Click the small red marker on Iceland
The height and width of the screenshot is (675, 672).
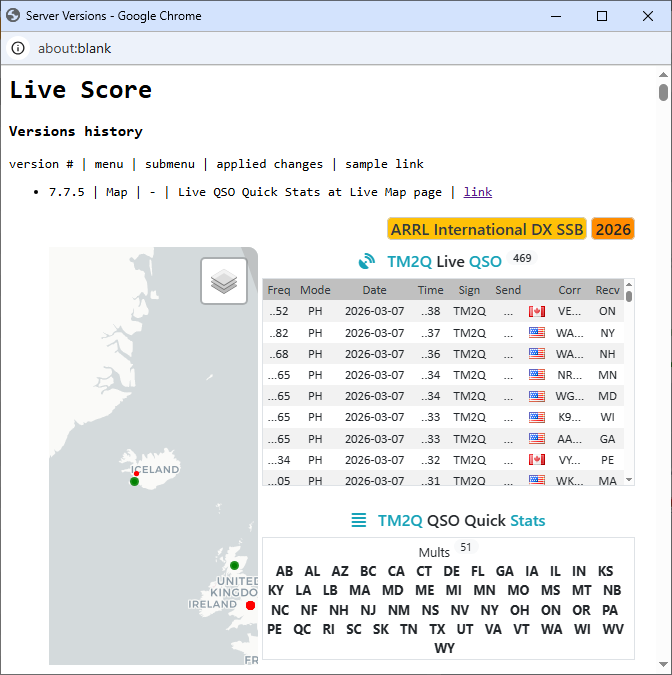(136, 474)
